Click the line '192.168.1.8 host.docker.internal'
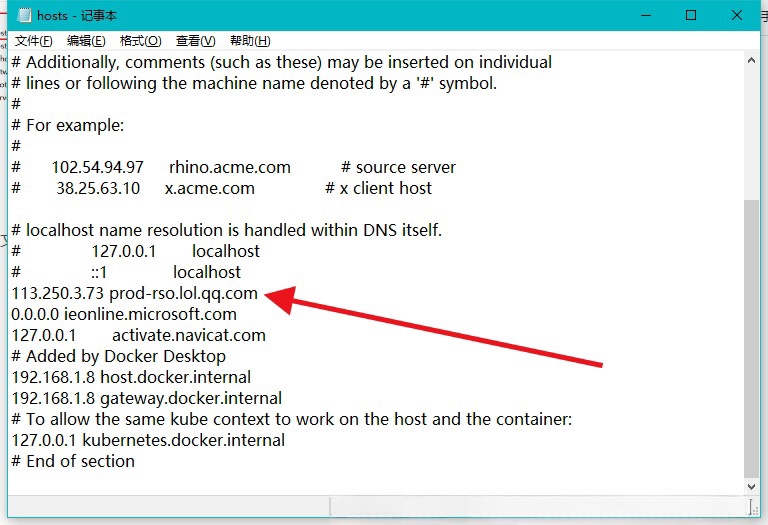Viewport: 768px width, 525px height. click(x=131, y=378)
